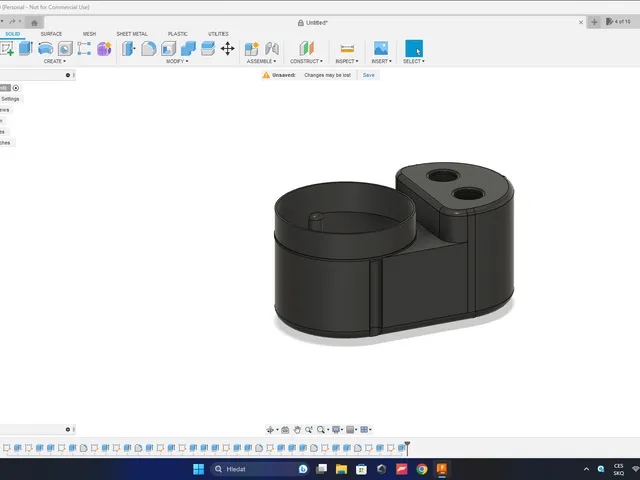Switch to the MESH tab
Image resolution: width=640 pixels, height=480 pixels.
pos(89,34)
